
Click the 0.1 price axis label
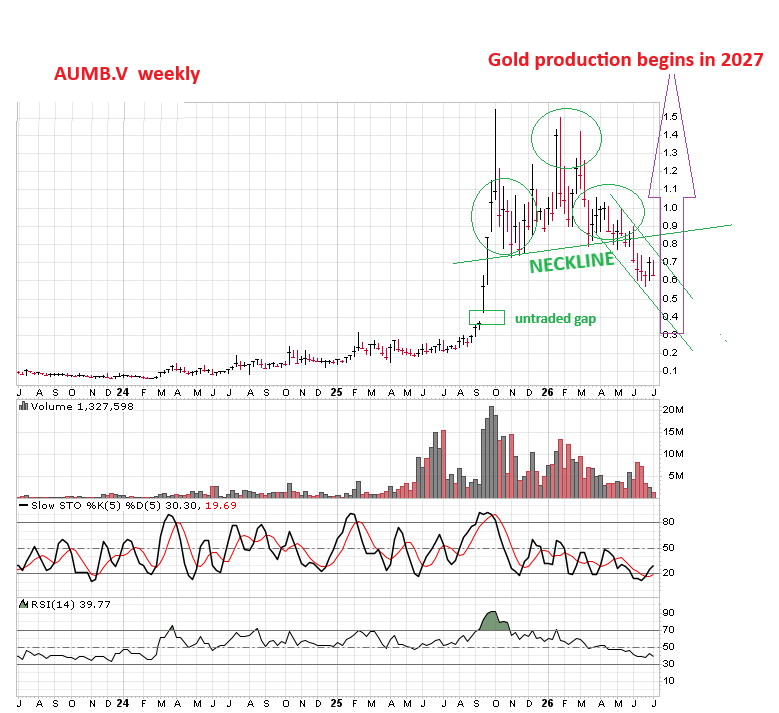pyautogui.click(x=670, y=371)
